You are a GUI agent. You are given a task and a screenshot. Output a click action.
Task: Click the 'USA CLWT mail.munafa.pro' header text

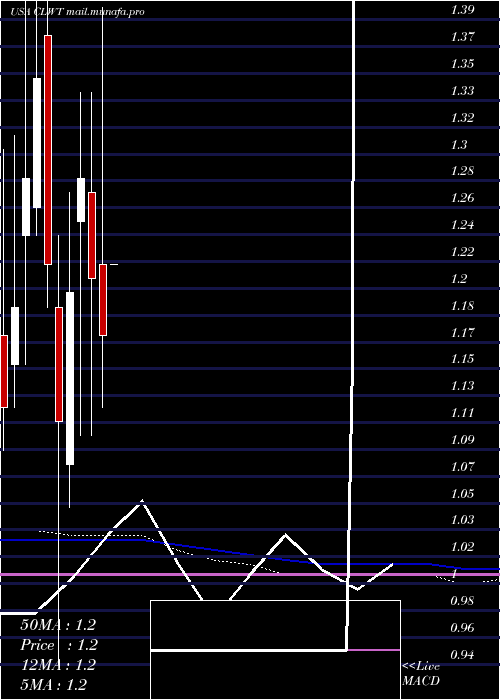coord(78,12)
